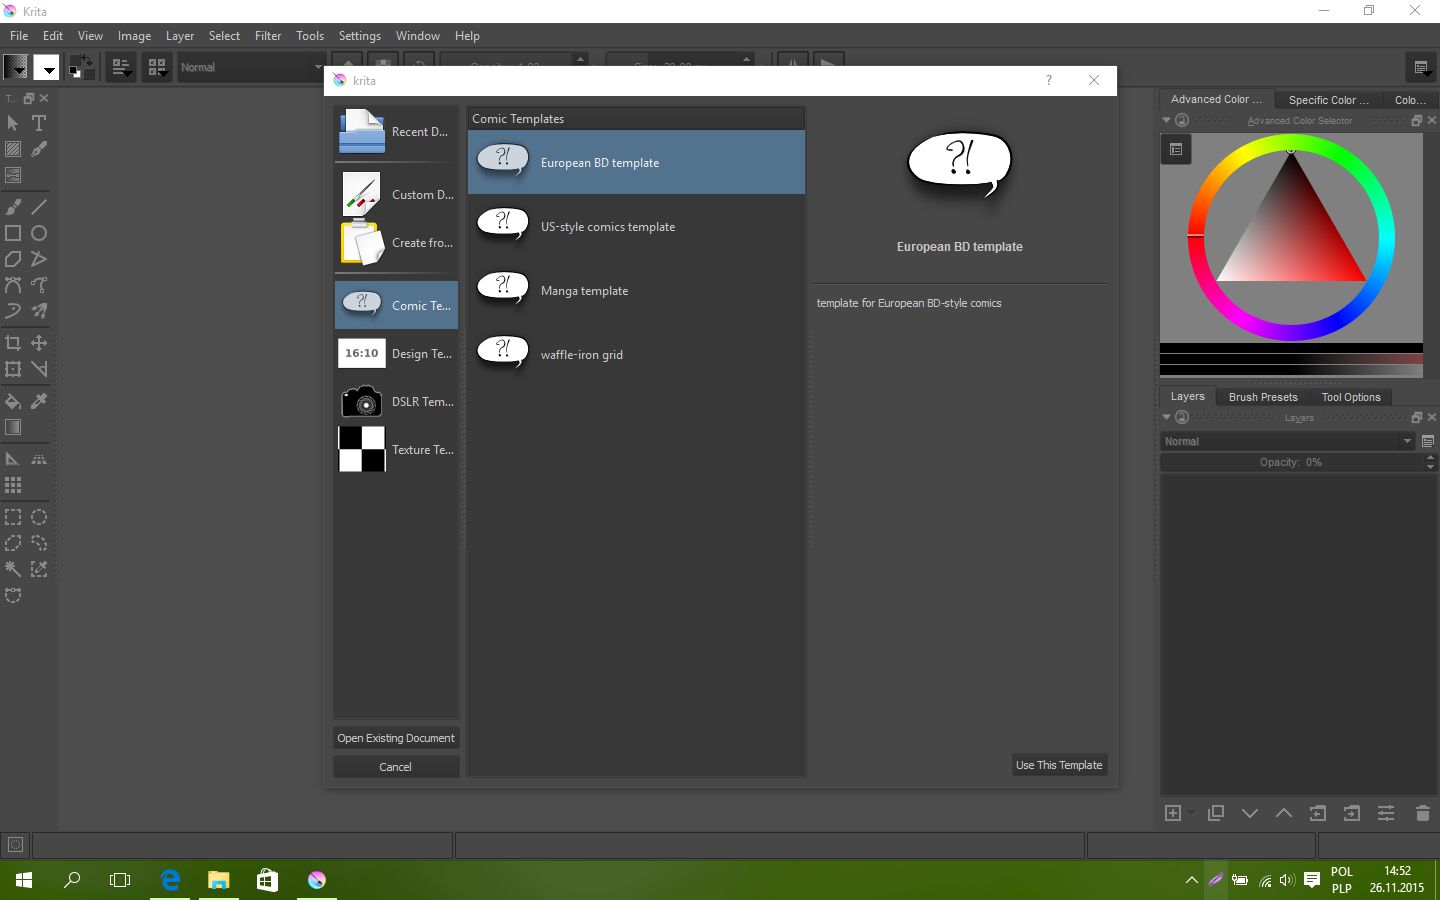Image resolution: width=1440 pixels, height=900 pixels.
Task: Open toolbar blending mode Normal combobox
Action: [251, 67]
